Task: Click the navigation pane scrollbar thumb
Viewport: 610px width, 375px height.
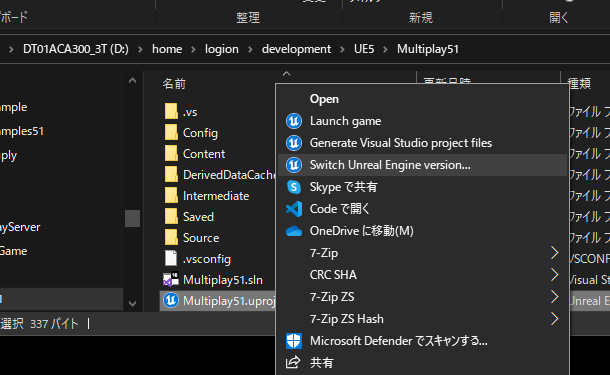Action: (x=132, y=218)
